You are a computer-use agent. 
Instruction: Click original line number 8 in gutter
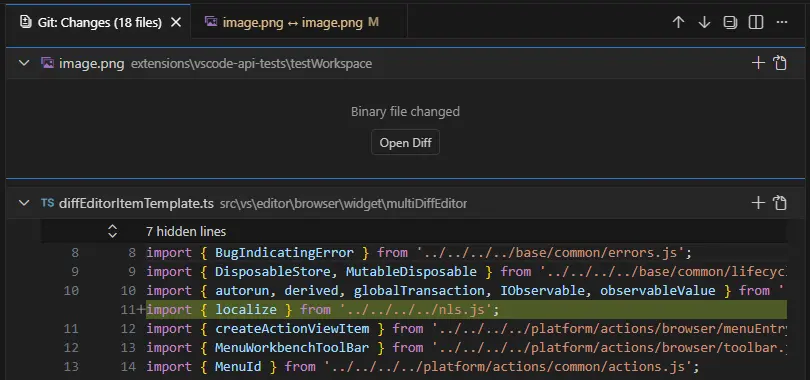click(75, 252)
